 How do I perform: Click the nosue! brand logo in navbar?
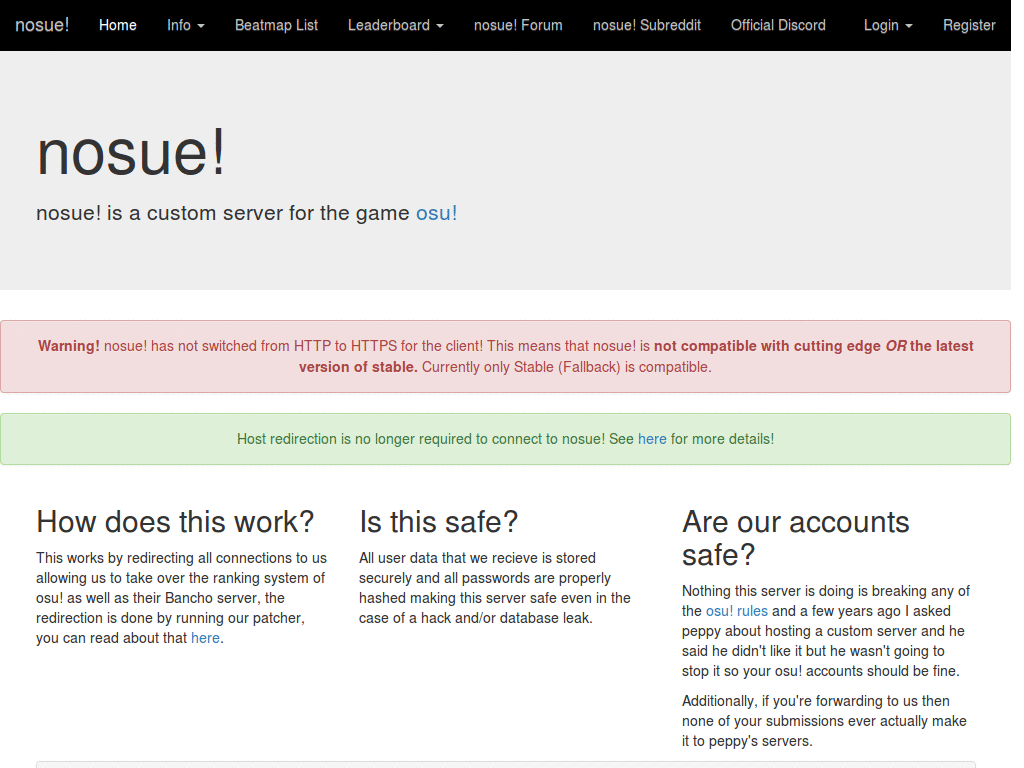coord(42,25)
